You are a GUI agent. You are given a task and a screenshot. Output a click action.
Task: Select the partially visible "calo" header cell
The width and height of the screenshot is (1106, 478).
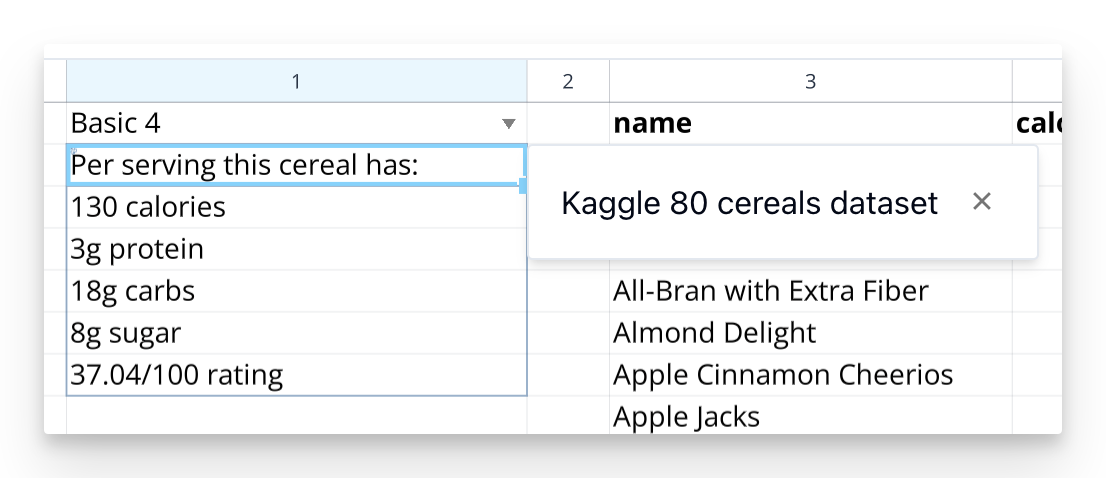pos(1037,124)
